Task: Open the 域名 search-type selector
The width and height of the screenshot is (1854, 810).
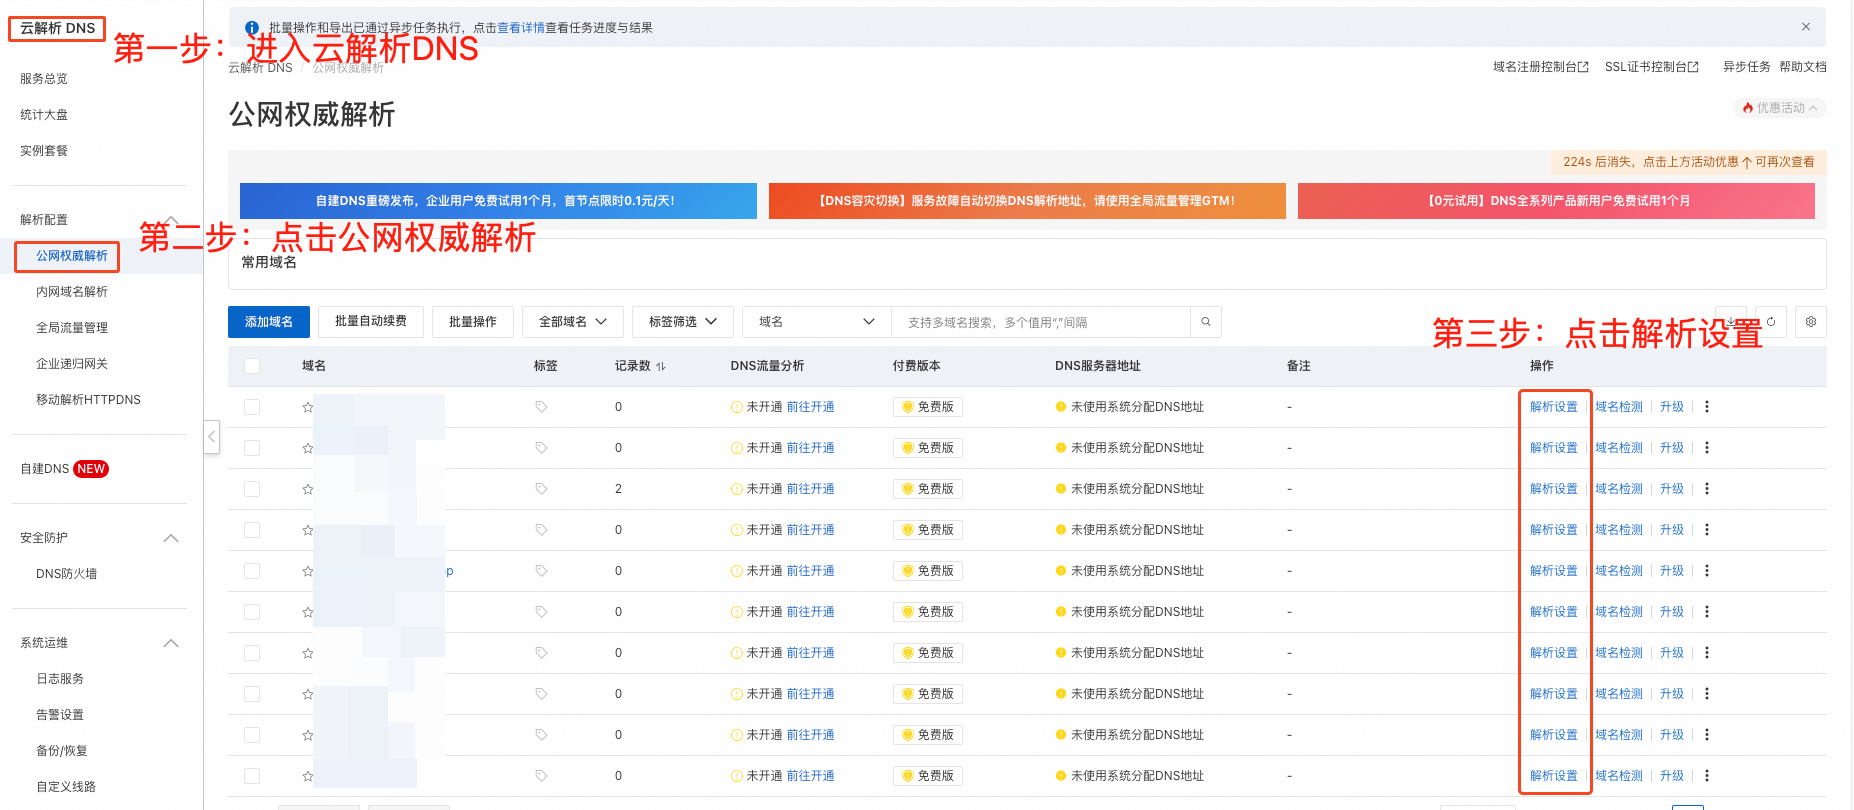Action: (816, 322)
